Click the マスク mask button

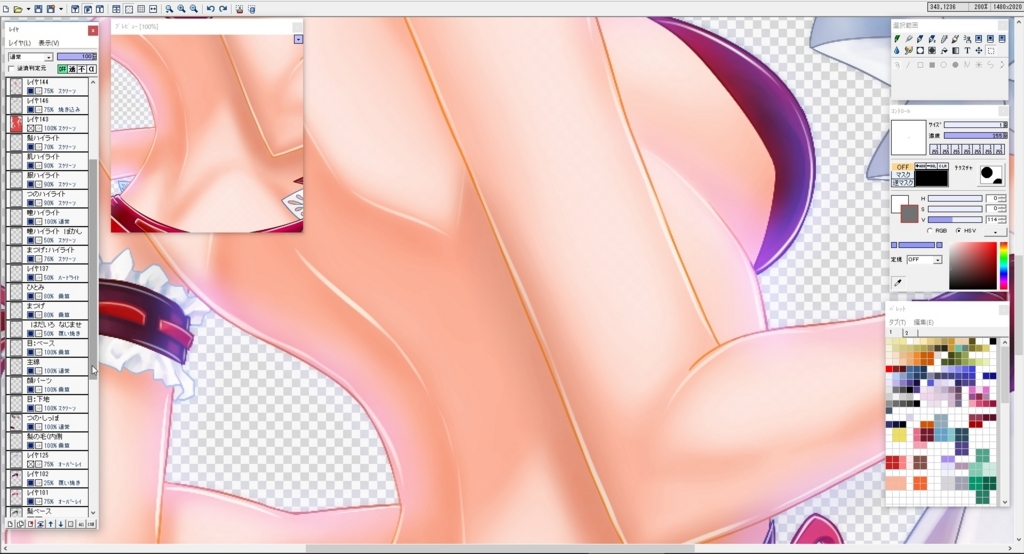(903, 175)
